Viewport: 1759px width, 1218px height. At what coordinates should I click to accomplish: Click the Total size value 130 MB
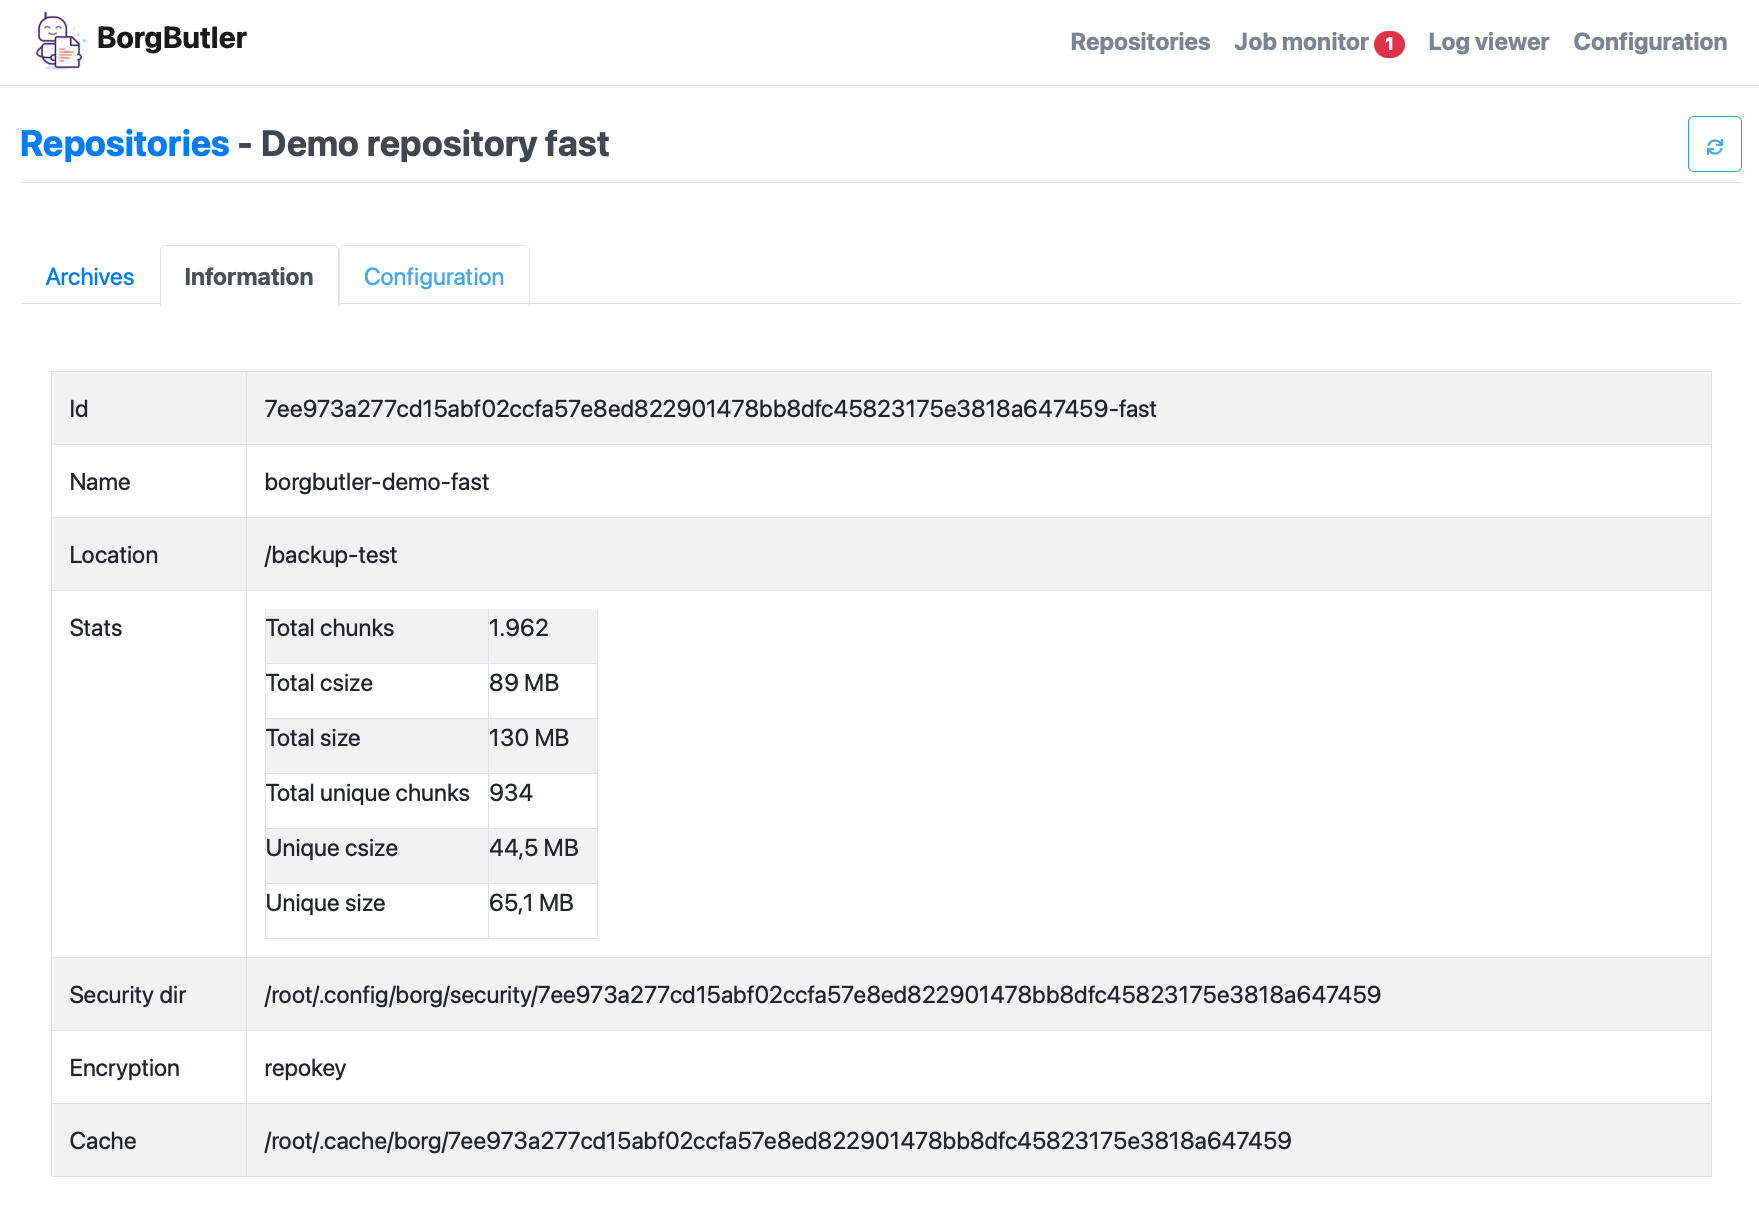[529, 738]
